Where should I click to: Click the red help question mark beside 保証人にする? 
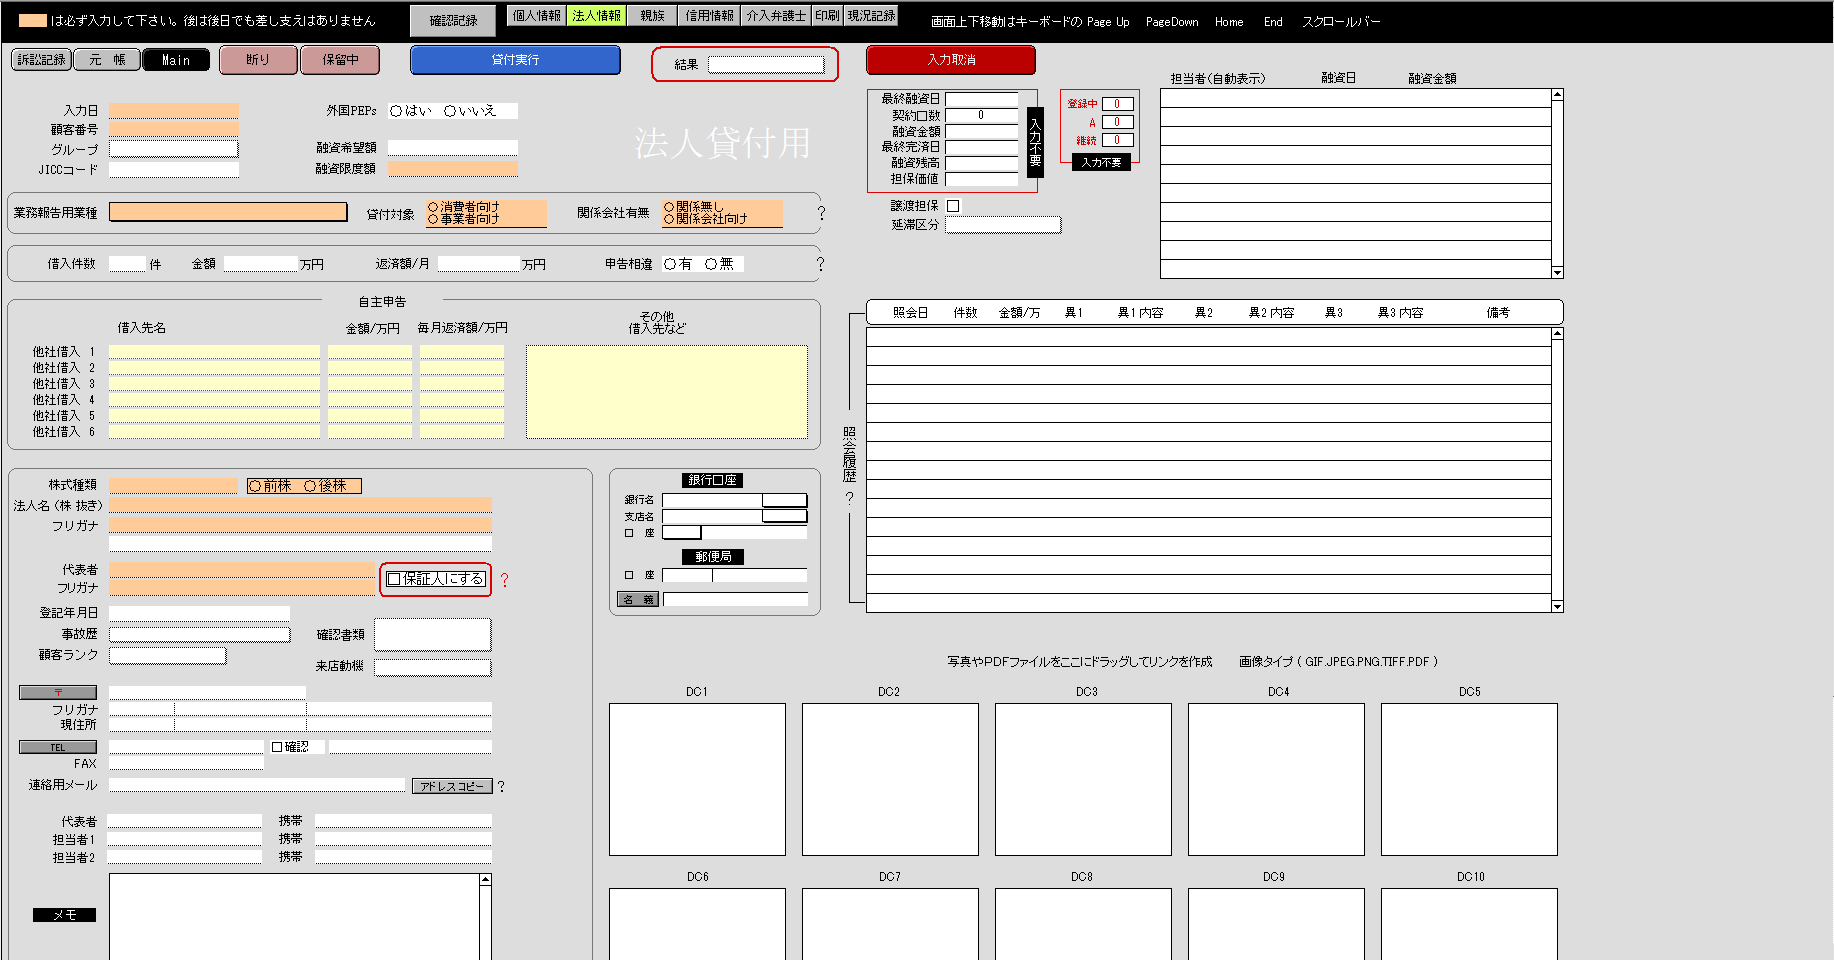505,580
